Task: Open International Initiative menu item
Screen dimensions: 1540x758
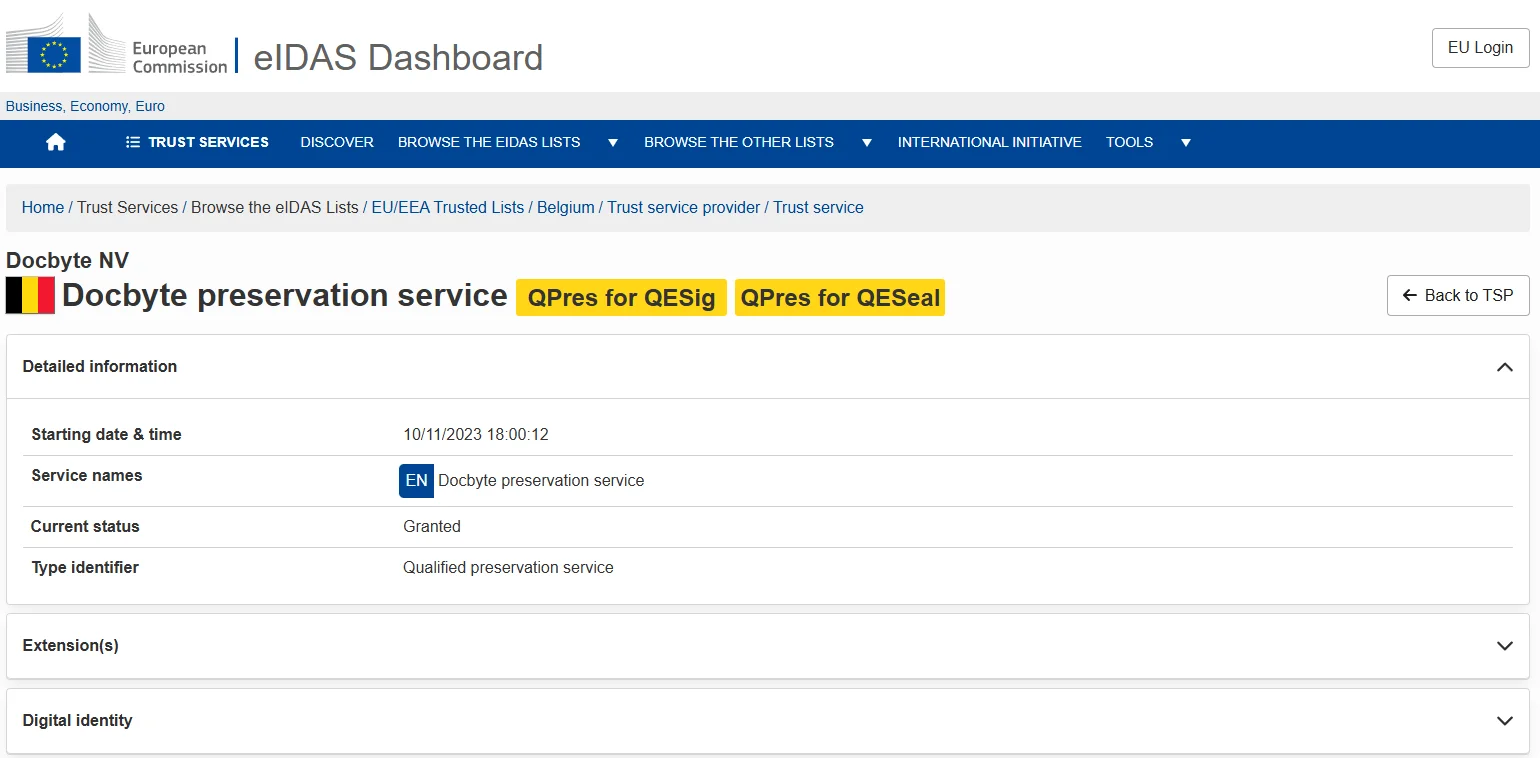Action: [x=990, y=142]
